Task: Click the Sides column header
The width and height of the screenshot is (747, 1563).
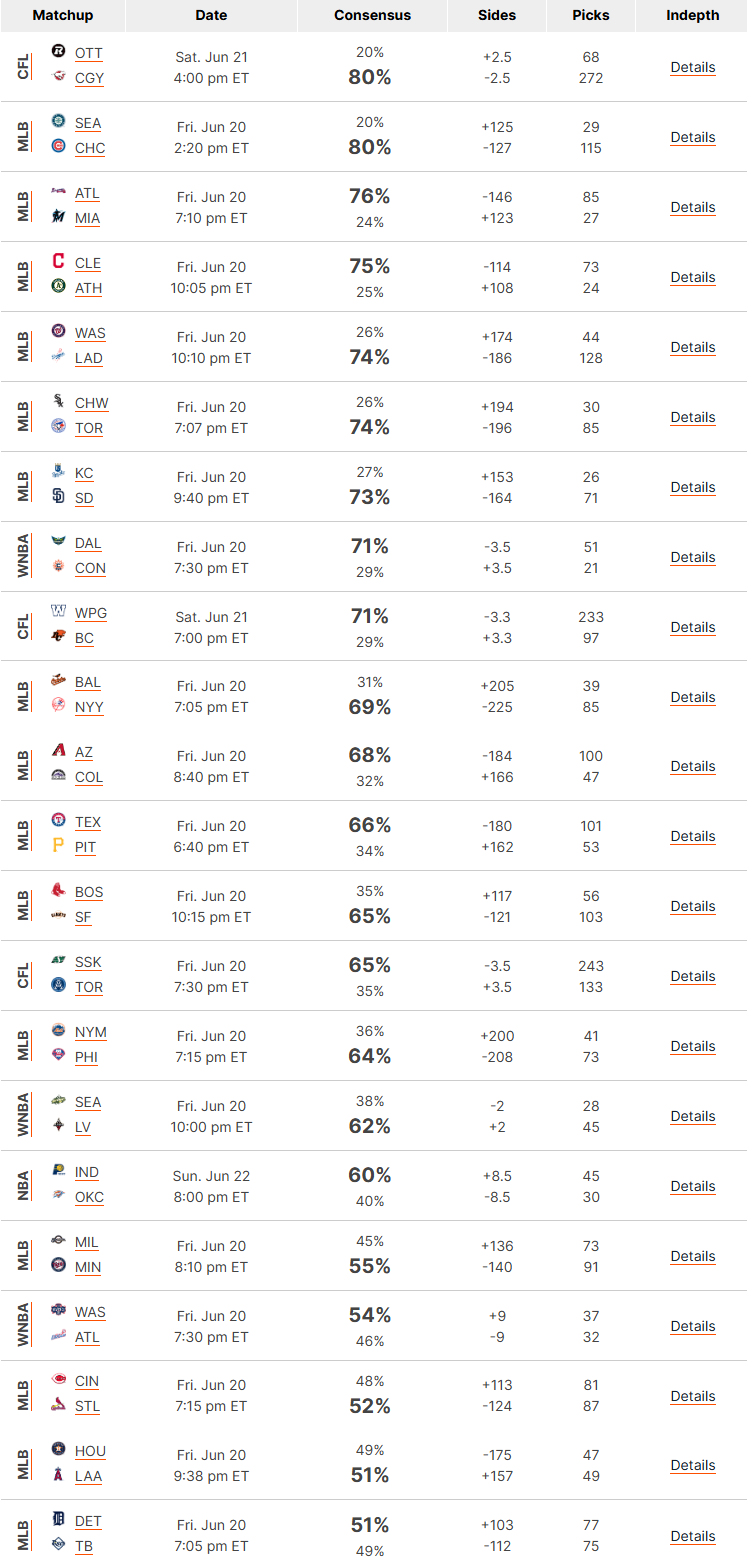Action: [x=497, y=15]
